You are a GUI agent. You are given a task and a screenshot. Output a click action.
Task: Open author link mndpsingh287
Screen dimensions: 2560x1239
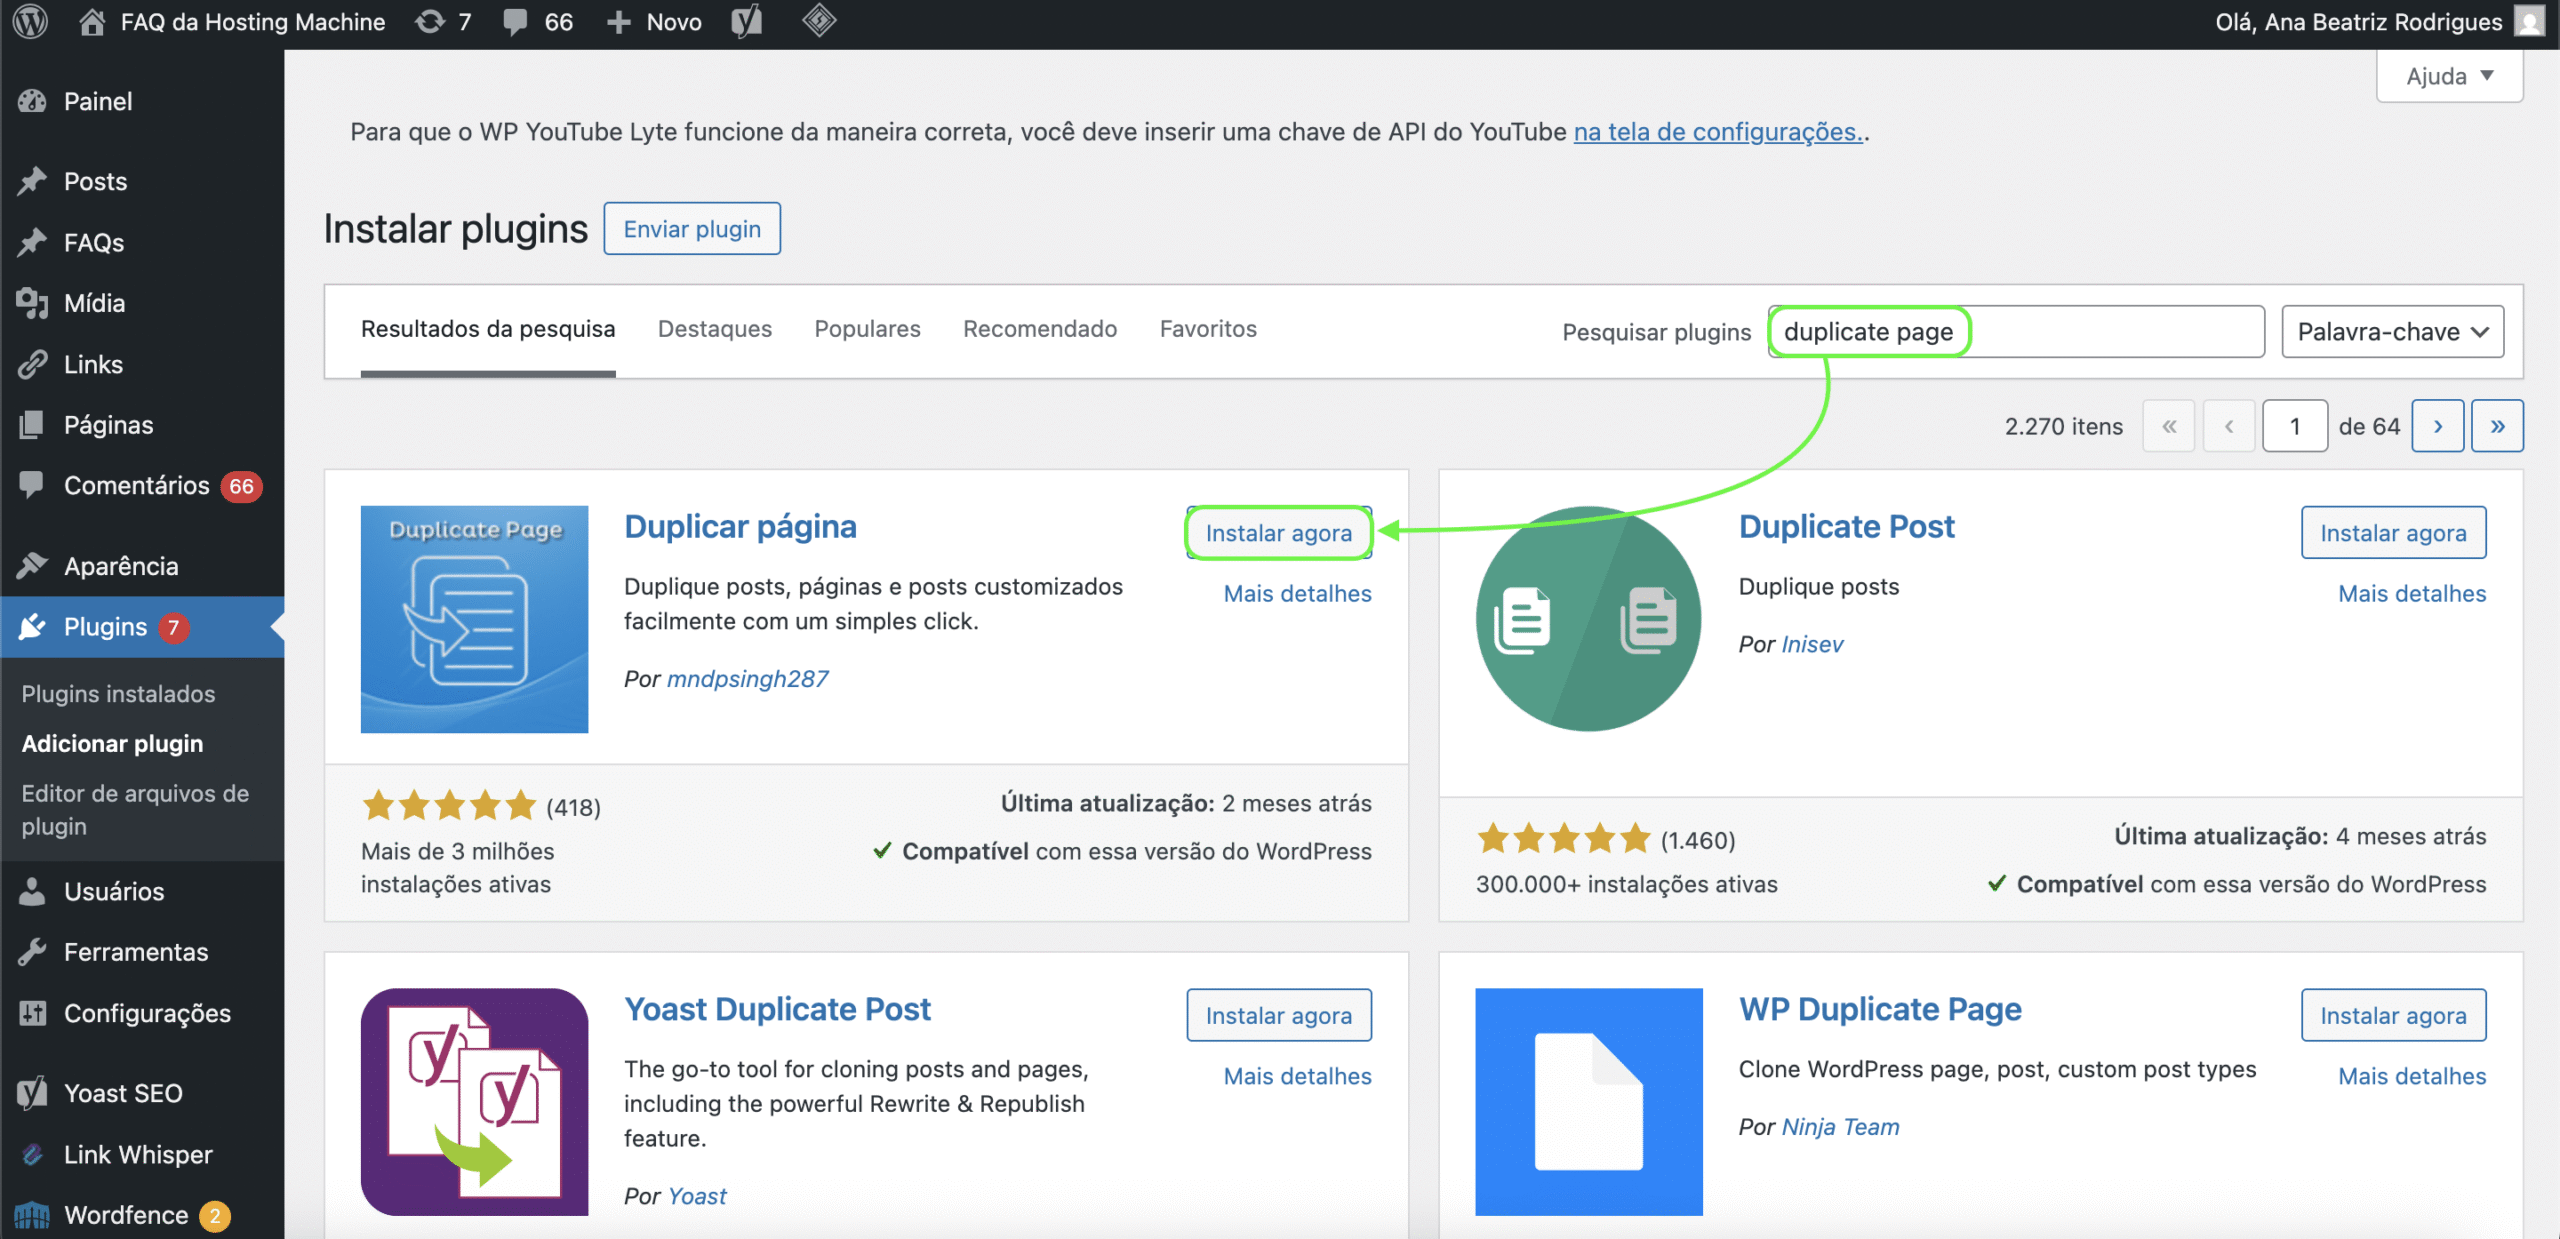(x=748, y=679)
